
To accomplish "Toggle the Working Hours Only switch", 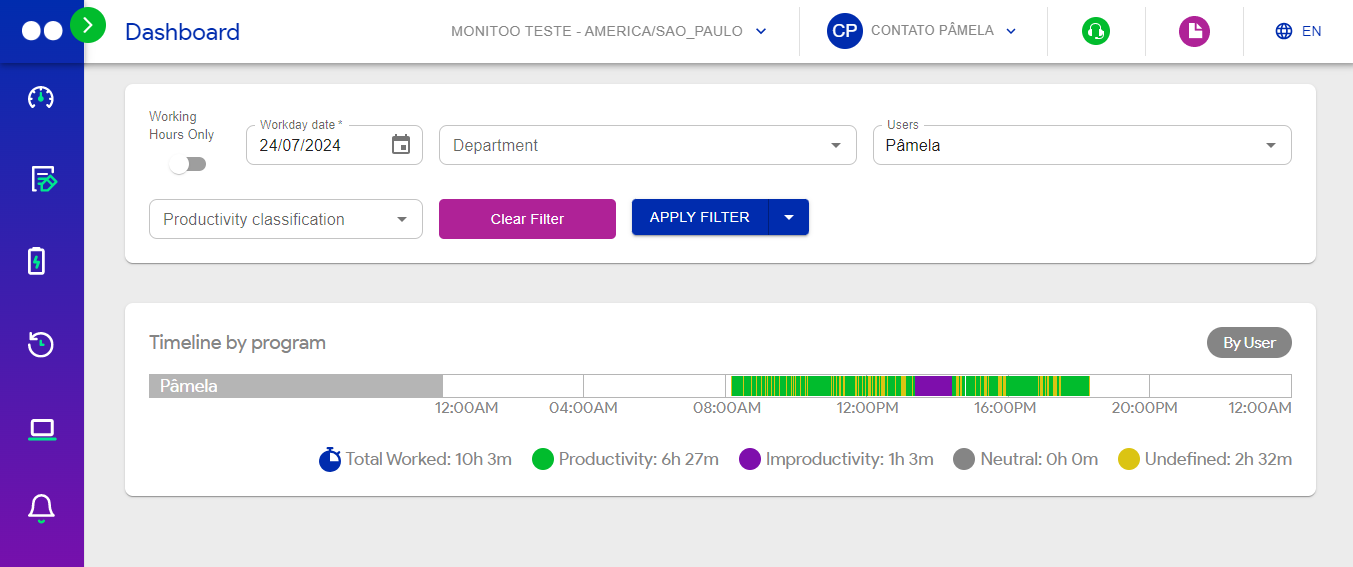I will (x=187, y=164).
